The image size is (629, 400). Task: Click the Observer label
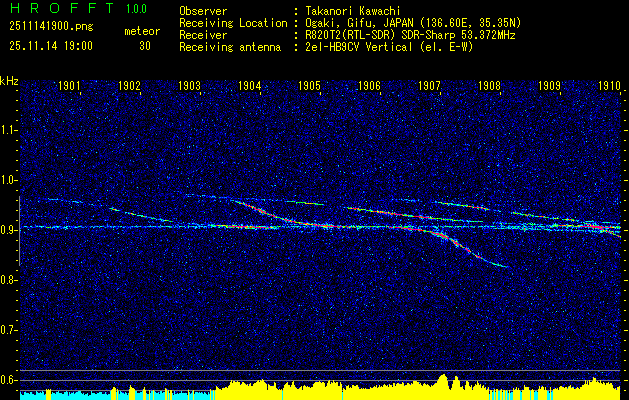click(203, 11)
